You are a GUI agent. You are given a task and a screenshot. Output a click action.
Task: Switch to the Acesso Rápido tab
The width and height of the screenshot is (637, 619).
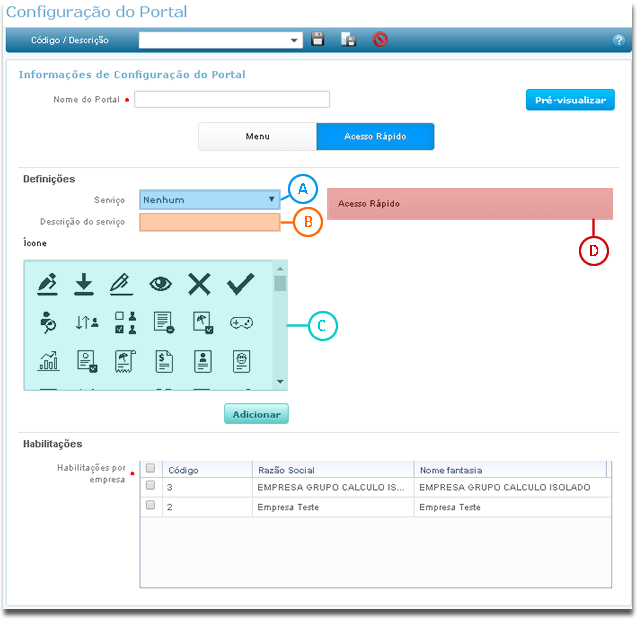(375, 136)
